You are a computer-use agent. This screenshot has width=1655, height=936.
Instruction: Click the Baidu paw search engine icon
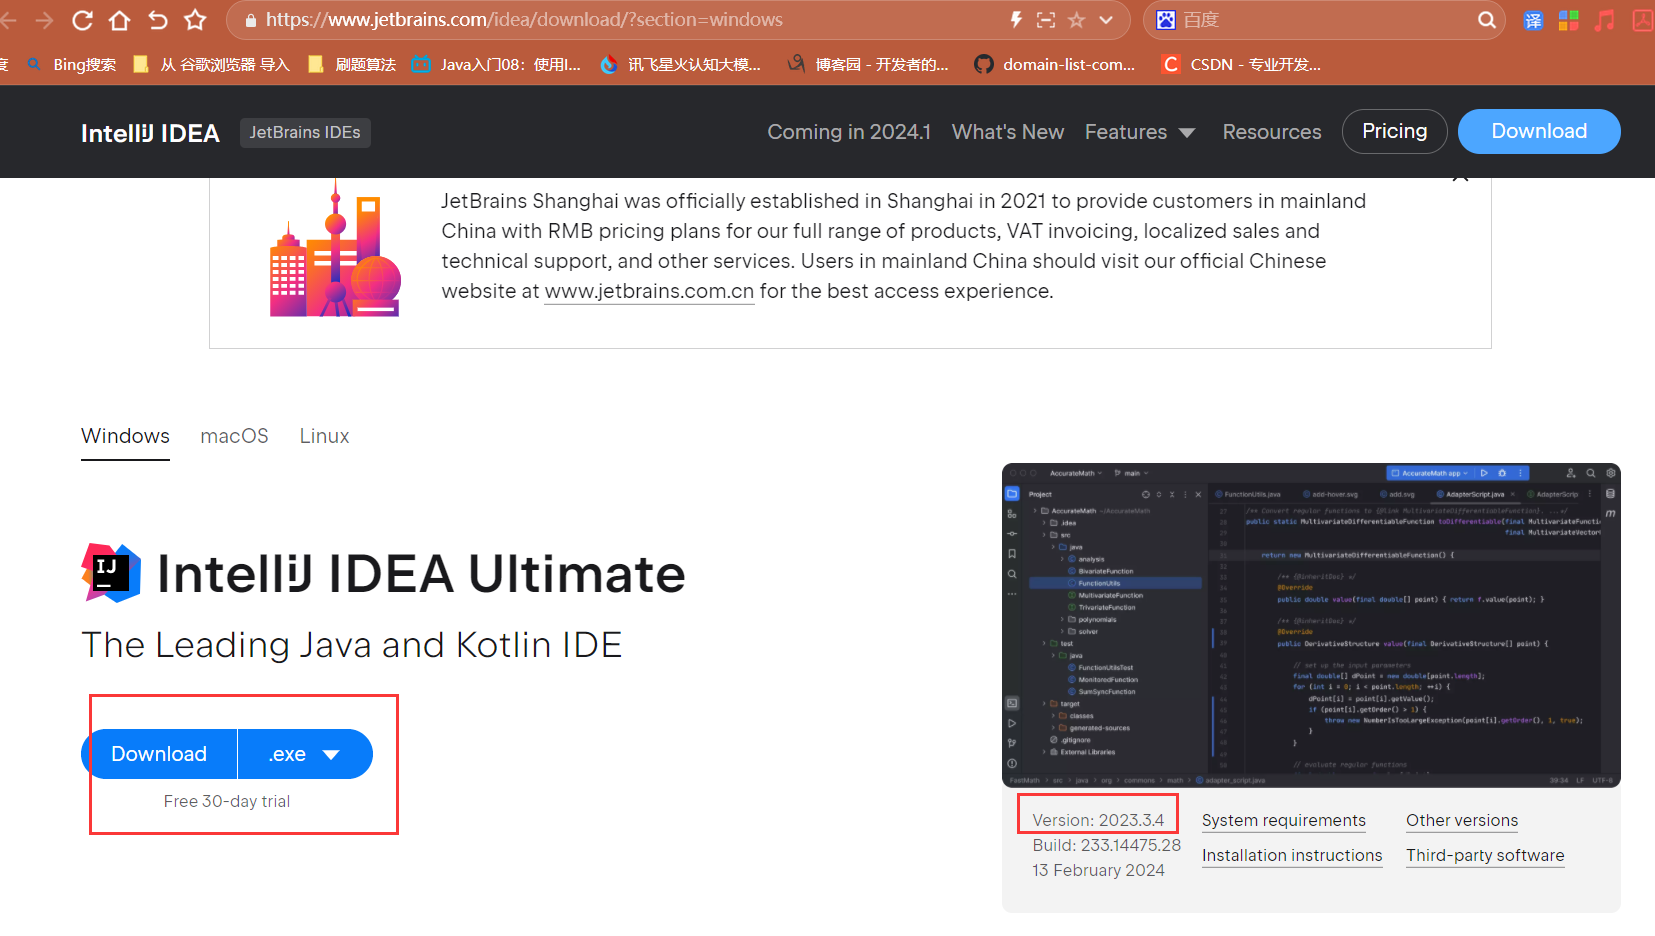pyautogui.click(x=1166, y=20)
